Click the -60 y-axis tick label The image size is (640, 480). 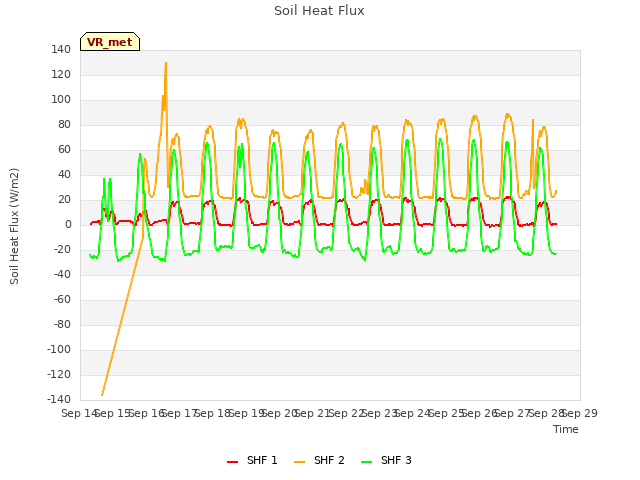point(62,300)
